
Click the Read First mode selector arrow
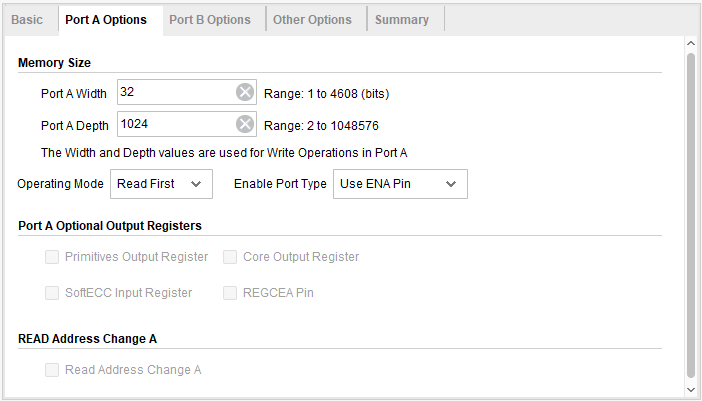pyautogui.click(x=196, y=184)
